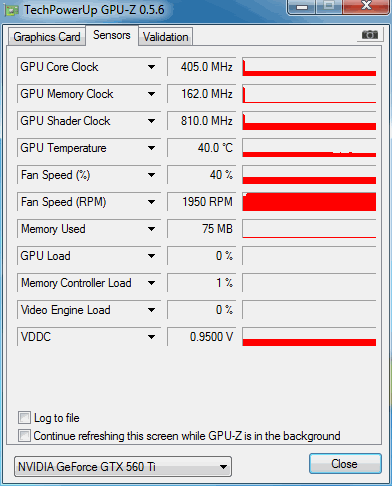This screenshot has width=392, height=486.
Task: Click the camera screenshot icon
Action: (370, 34)
